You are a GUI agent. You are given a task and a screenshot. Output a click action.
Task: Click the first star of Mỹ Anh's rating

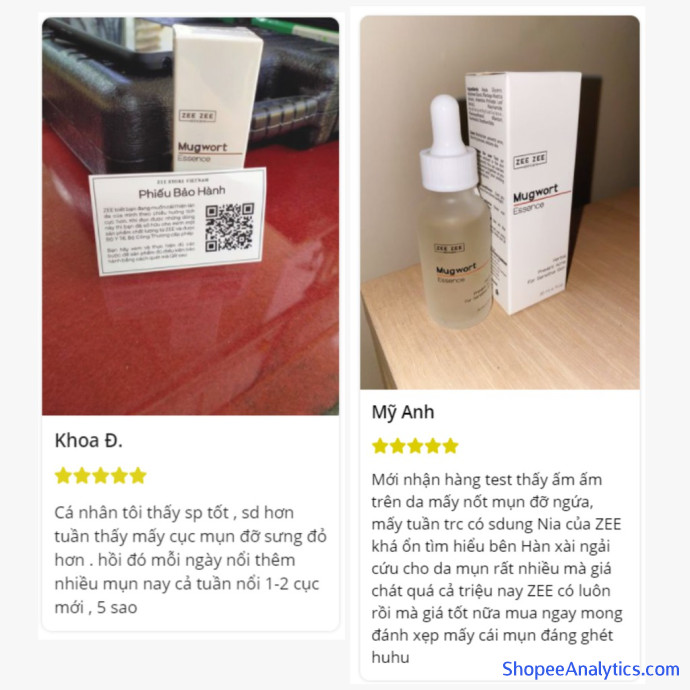pyautogui.click(x=380, y=446)
